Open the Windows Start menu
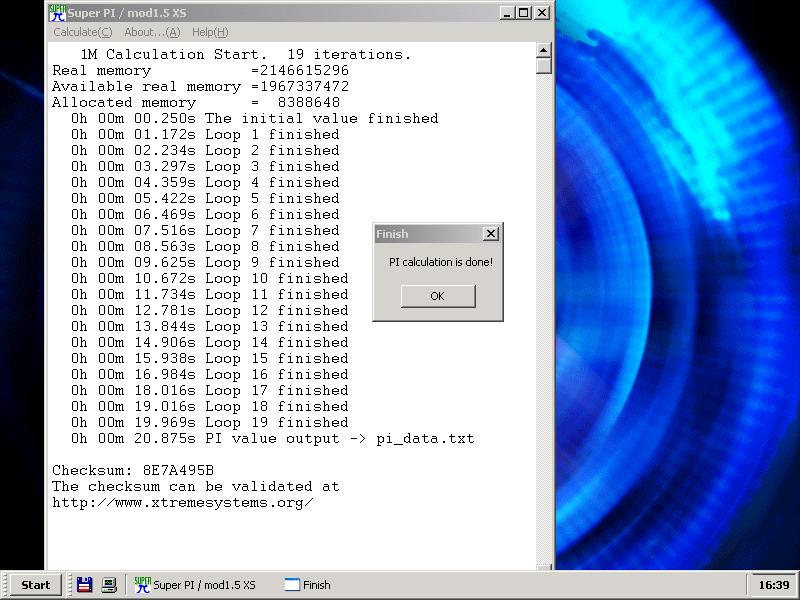800x600 pixels. point(36,585)
